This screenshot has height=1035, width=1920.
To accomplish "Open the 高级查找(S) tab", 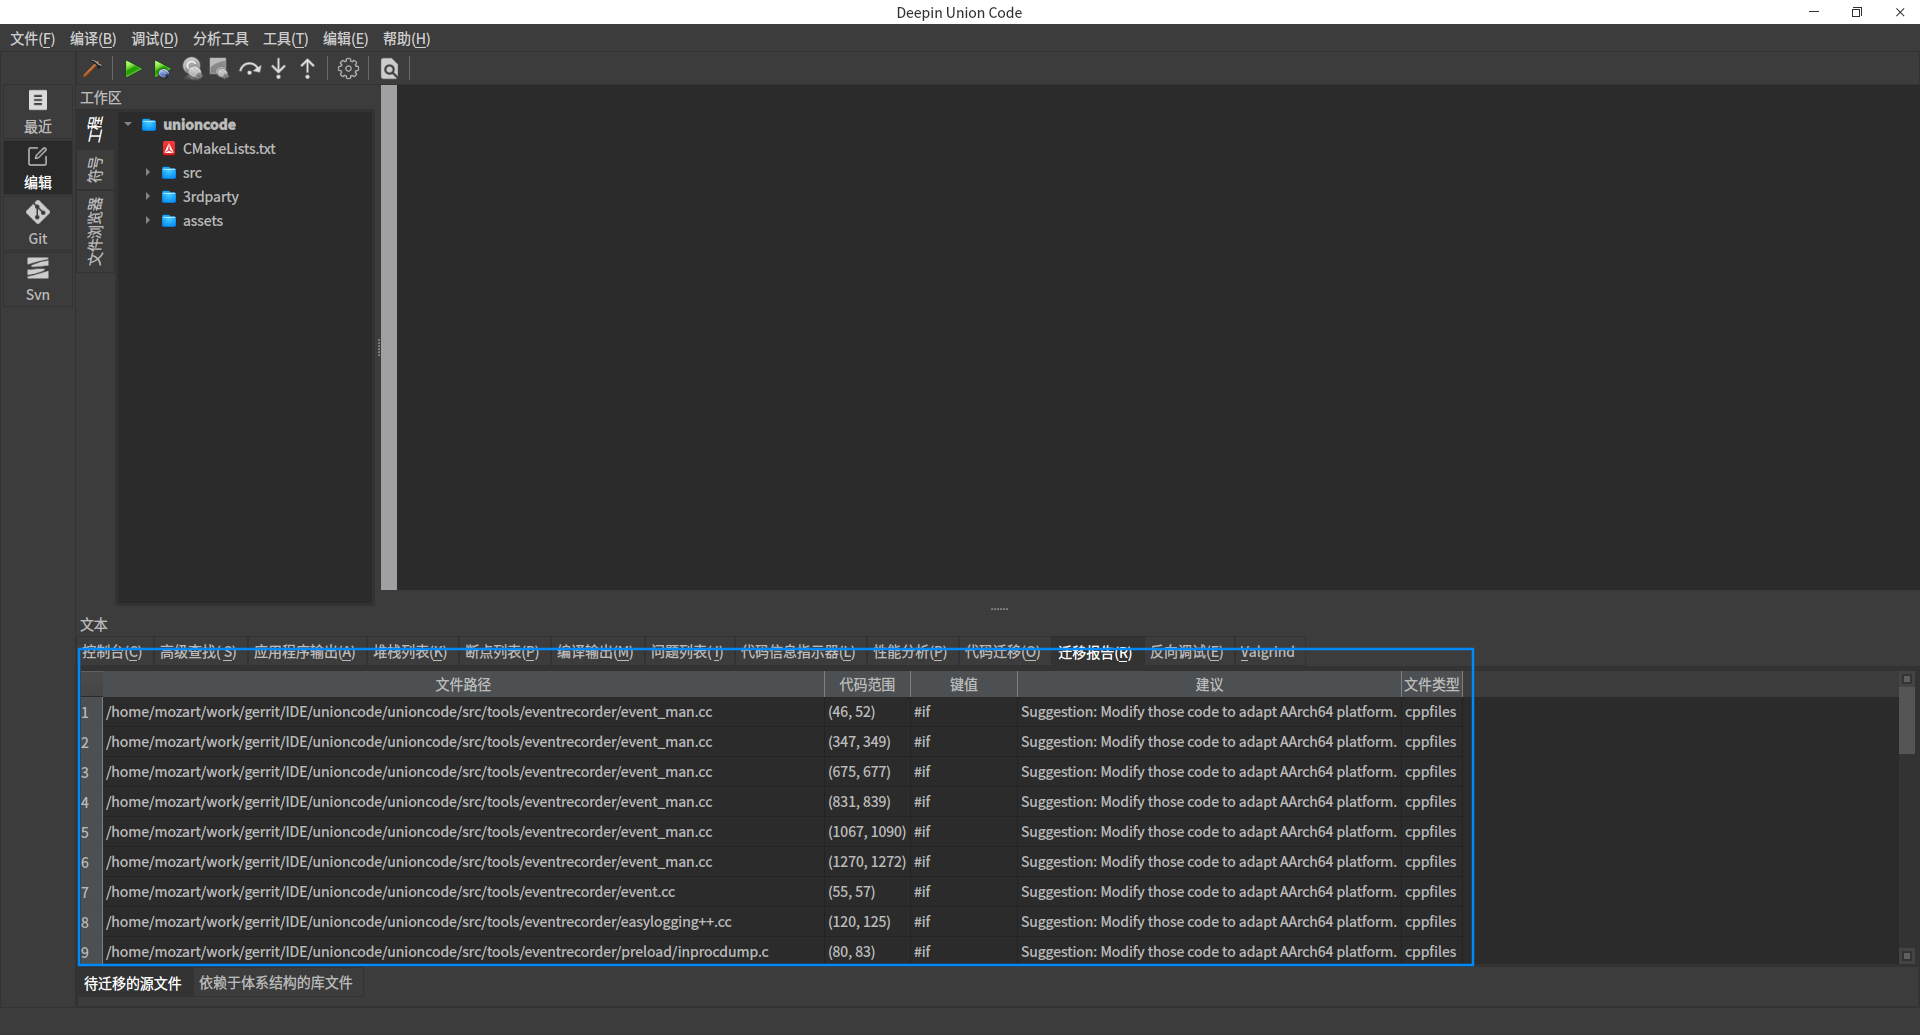I will point(198,652).
